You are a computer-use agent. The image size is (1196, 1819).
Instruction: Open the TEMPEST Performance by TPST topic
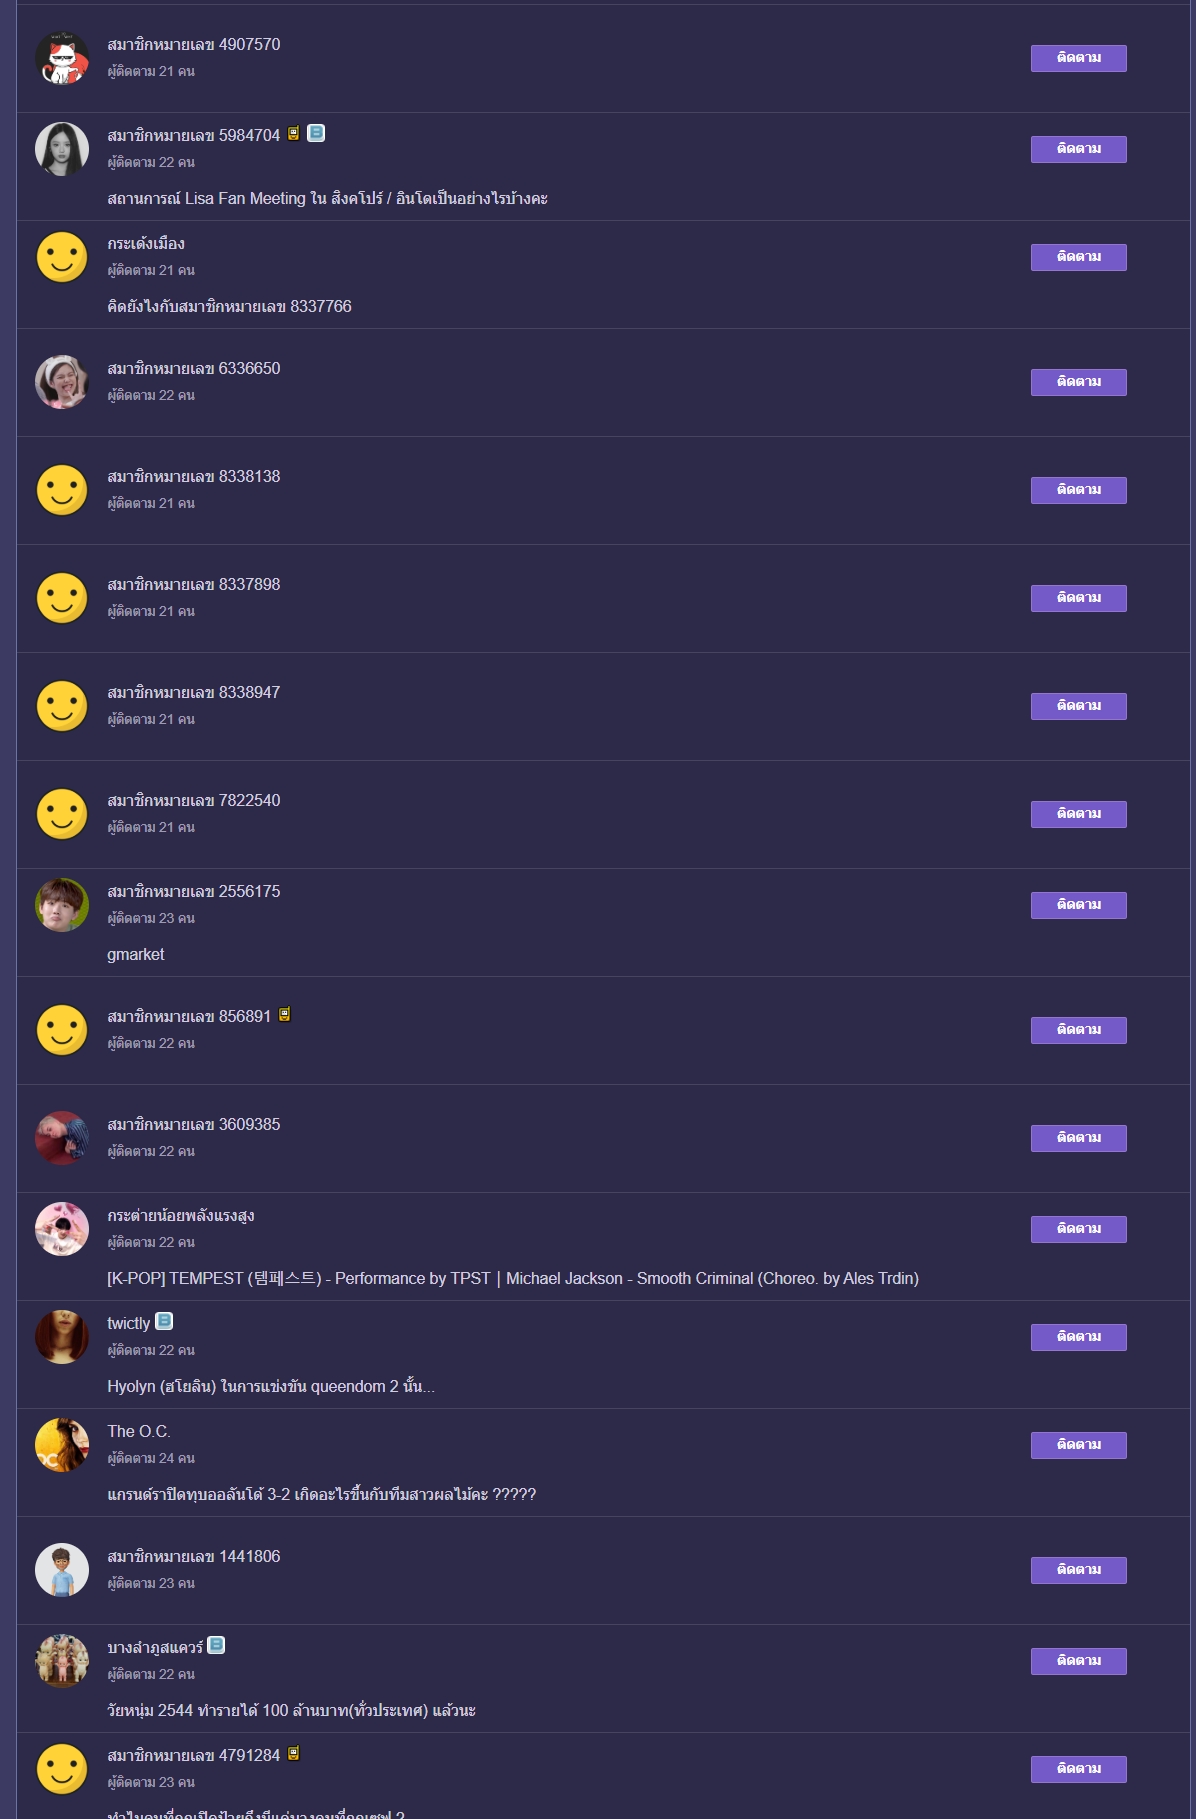pyautogui.click(x=513, y=1278)
